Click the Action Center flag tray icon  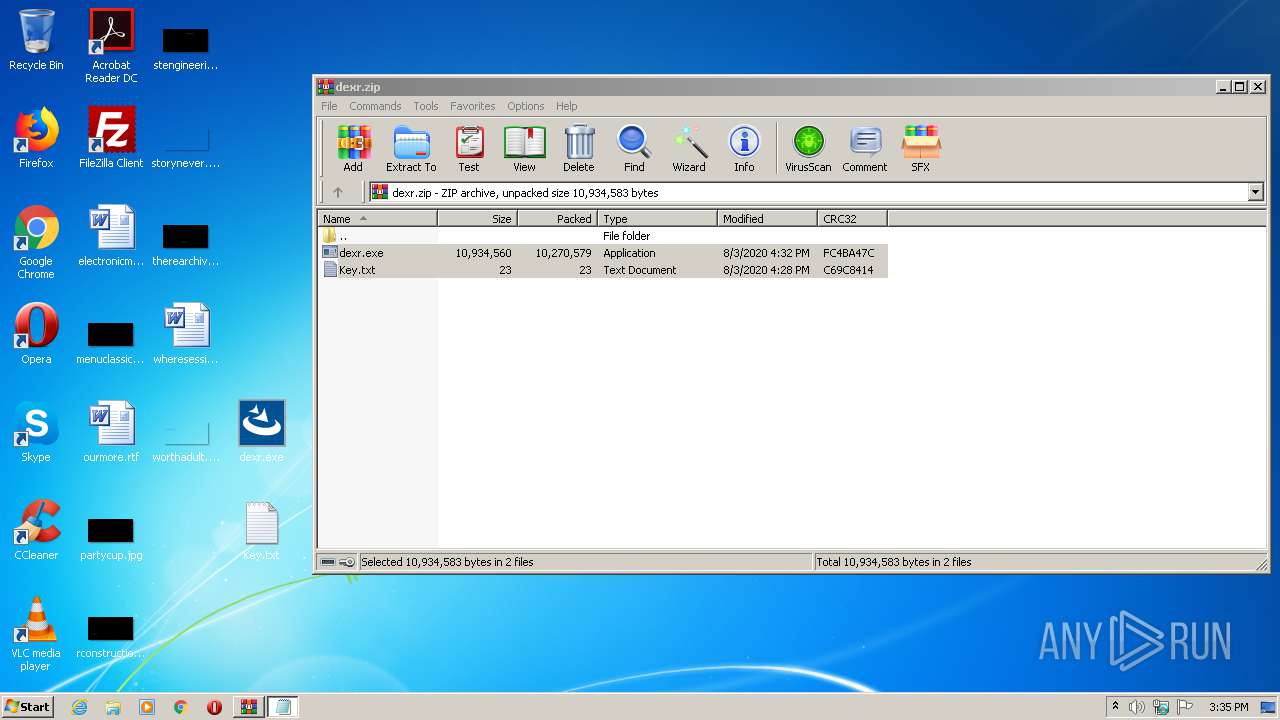(x=1185, y=707)
